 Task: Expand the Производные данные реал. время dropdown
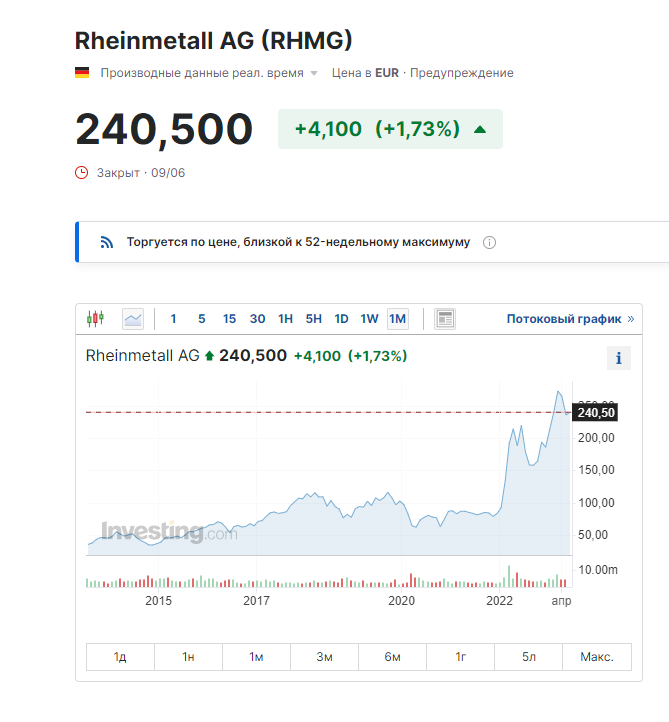[314, 73]
